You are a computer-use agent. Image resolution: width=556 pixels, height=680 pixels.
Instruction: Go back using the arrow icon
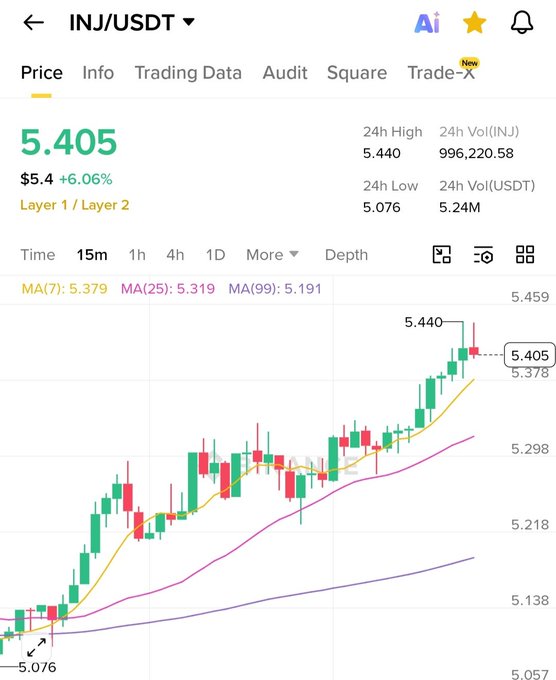pos(33,23)
